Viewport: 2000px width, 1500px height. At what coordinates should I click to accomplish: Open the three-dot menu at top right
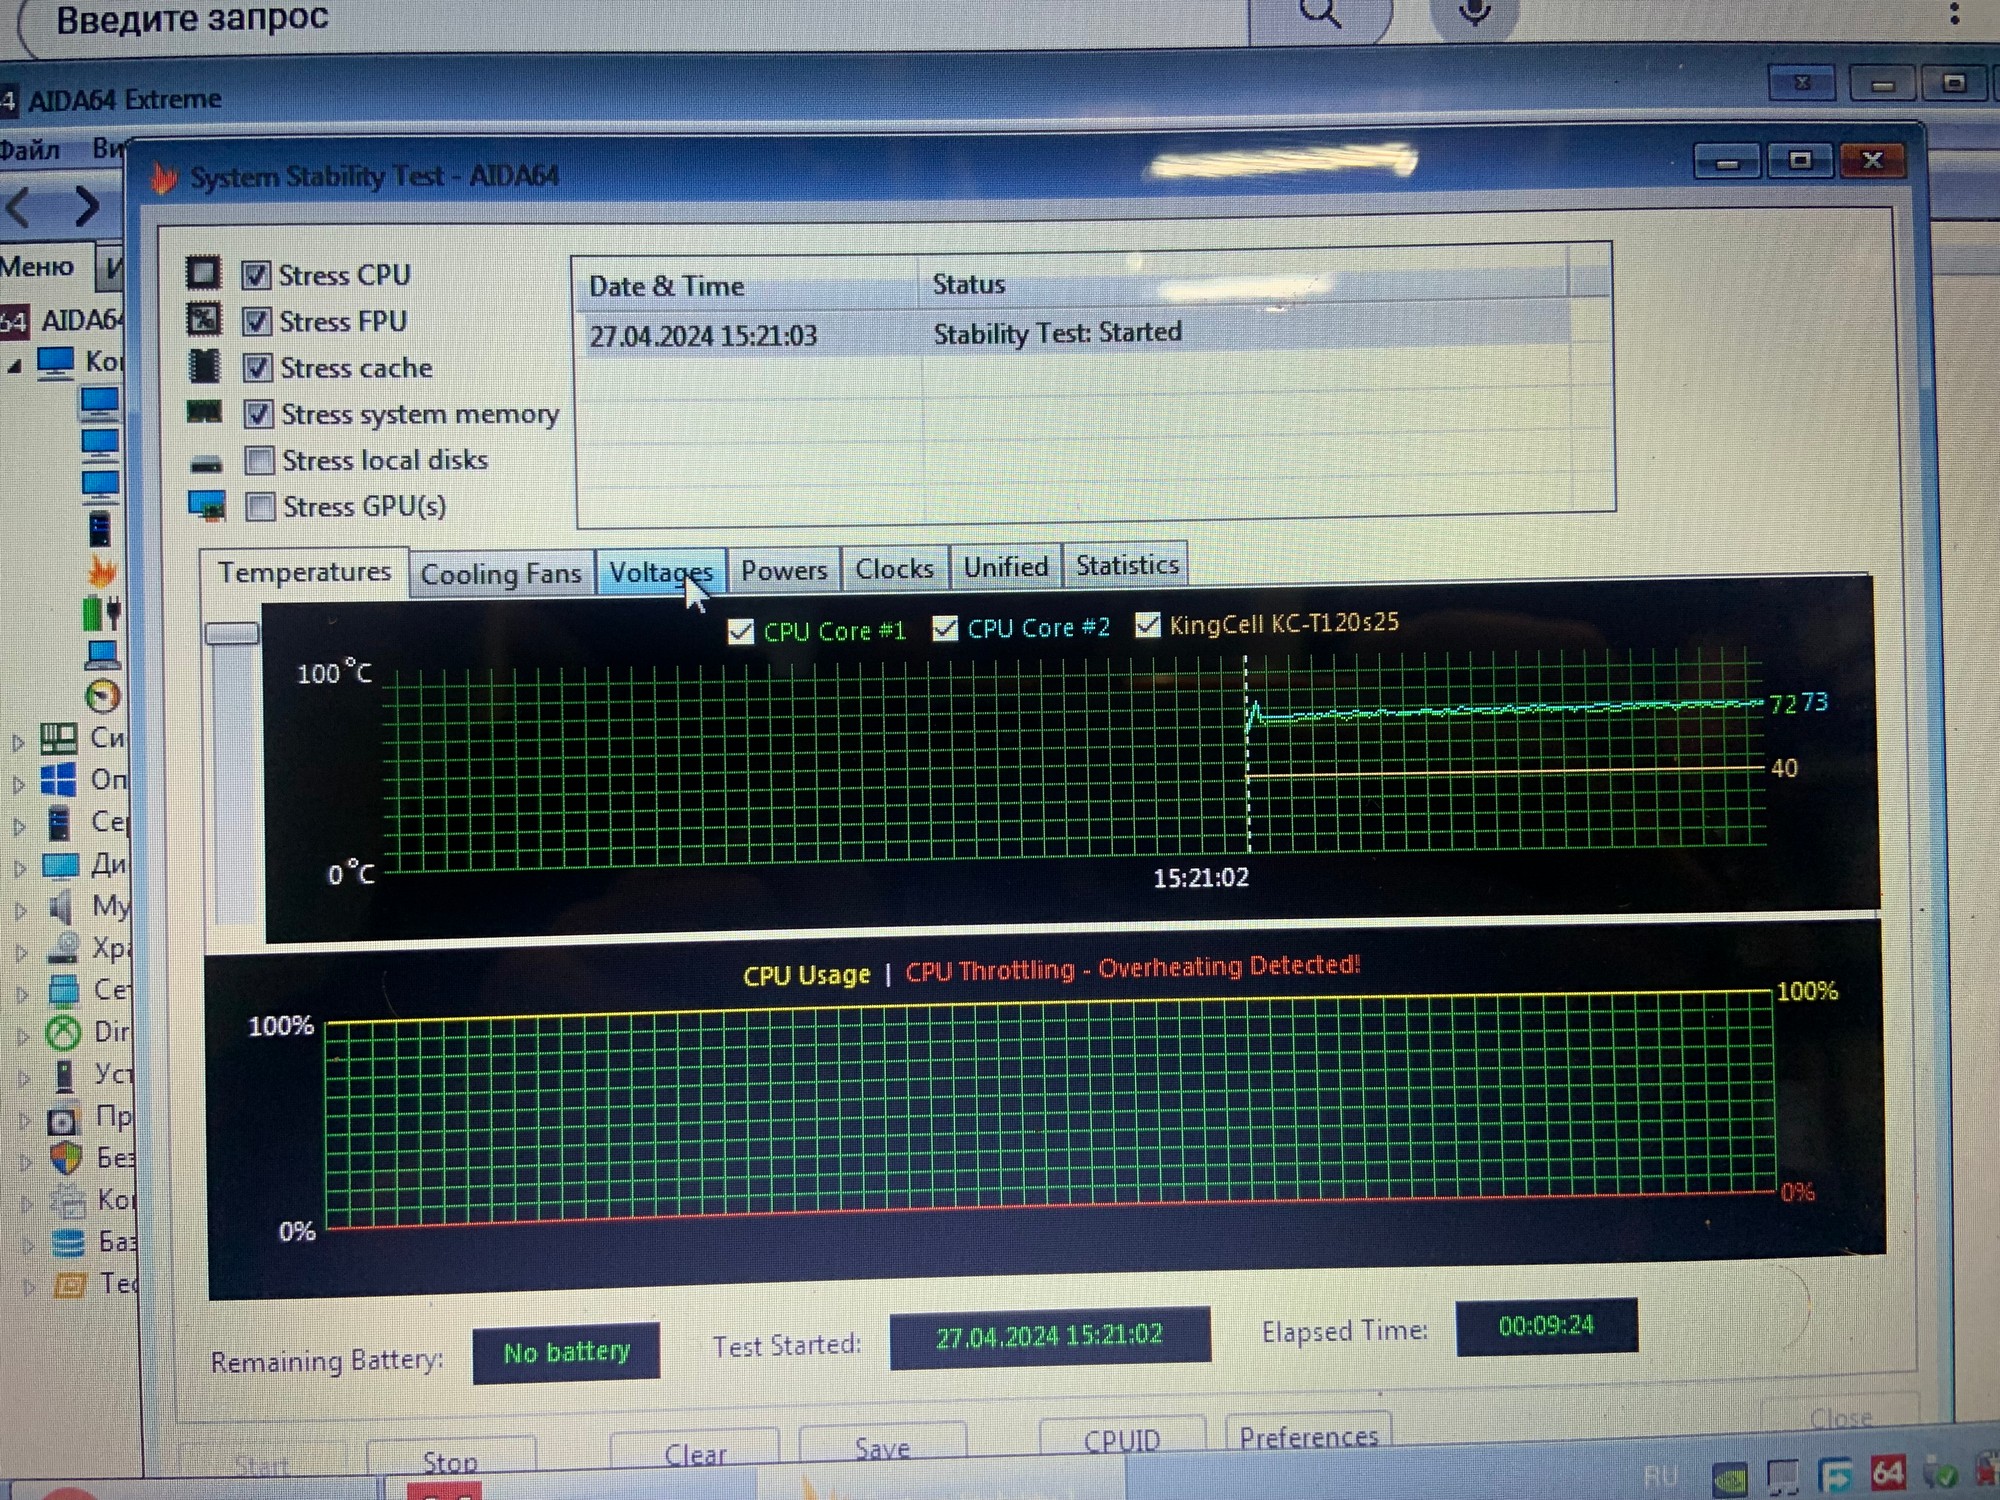pyautogui.click(x=1955, y=14)
